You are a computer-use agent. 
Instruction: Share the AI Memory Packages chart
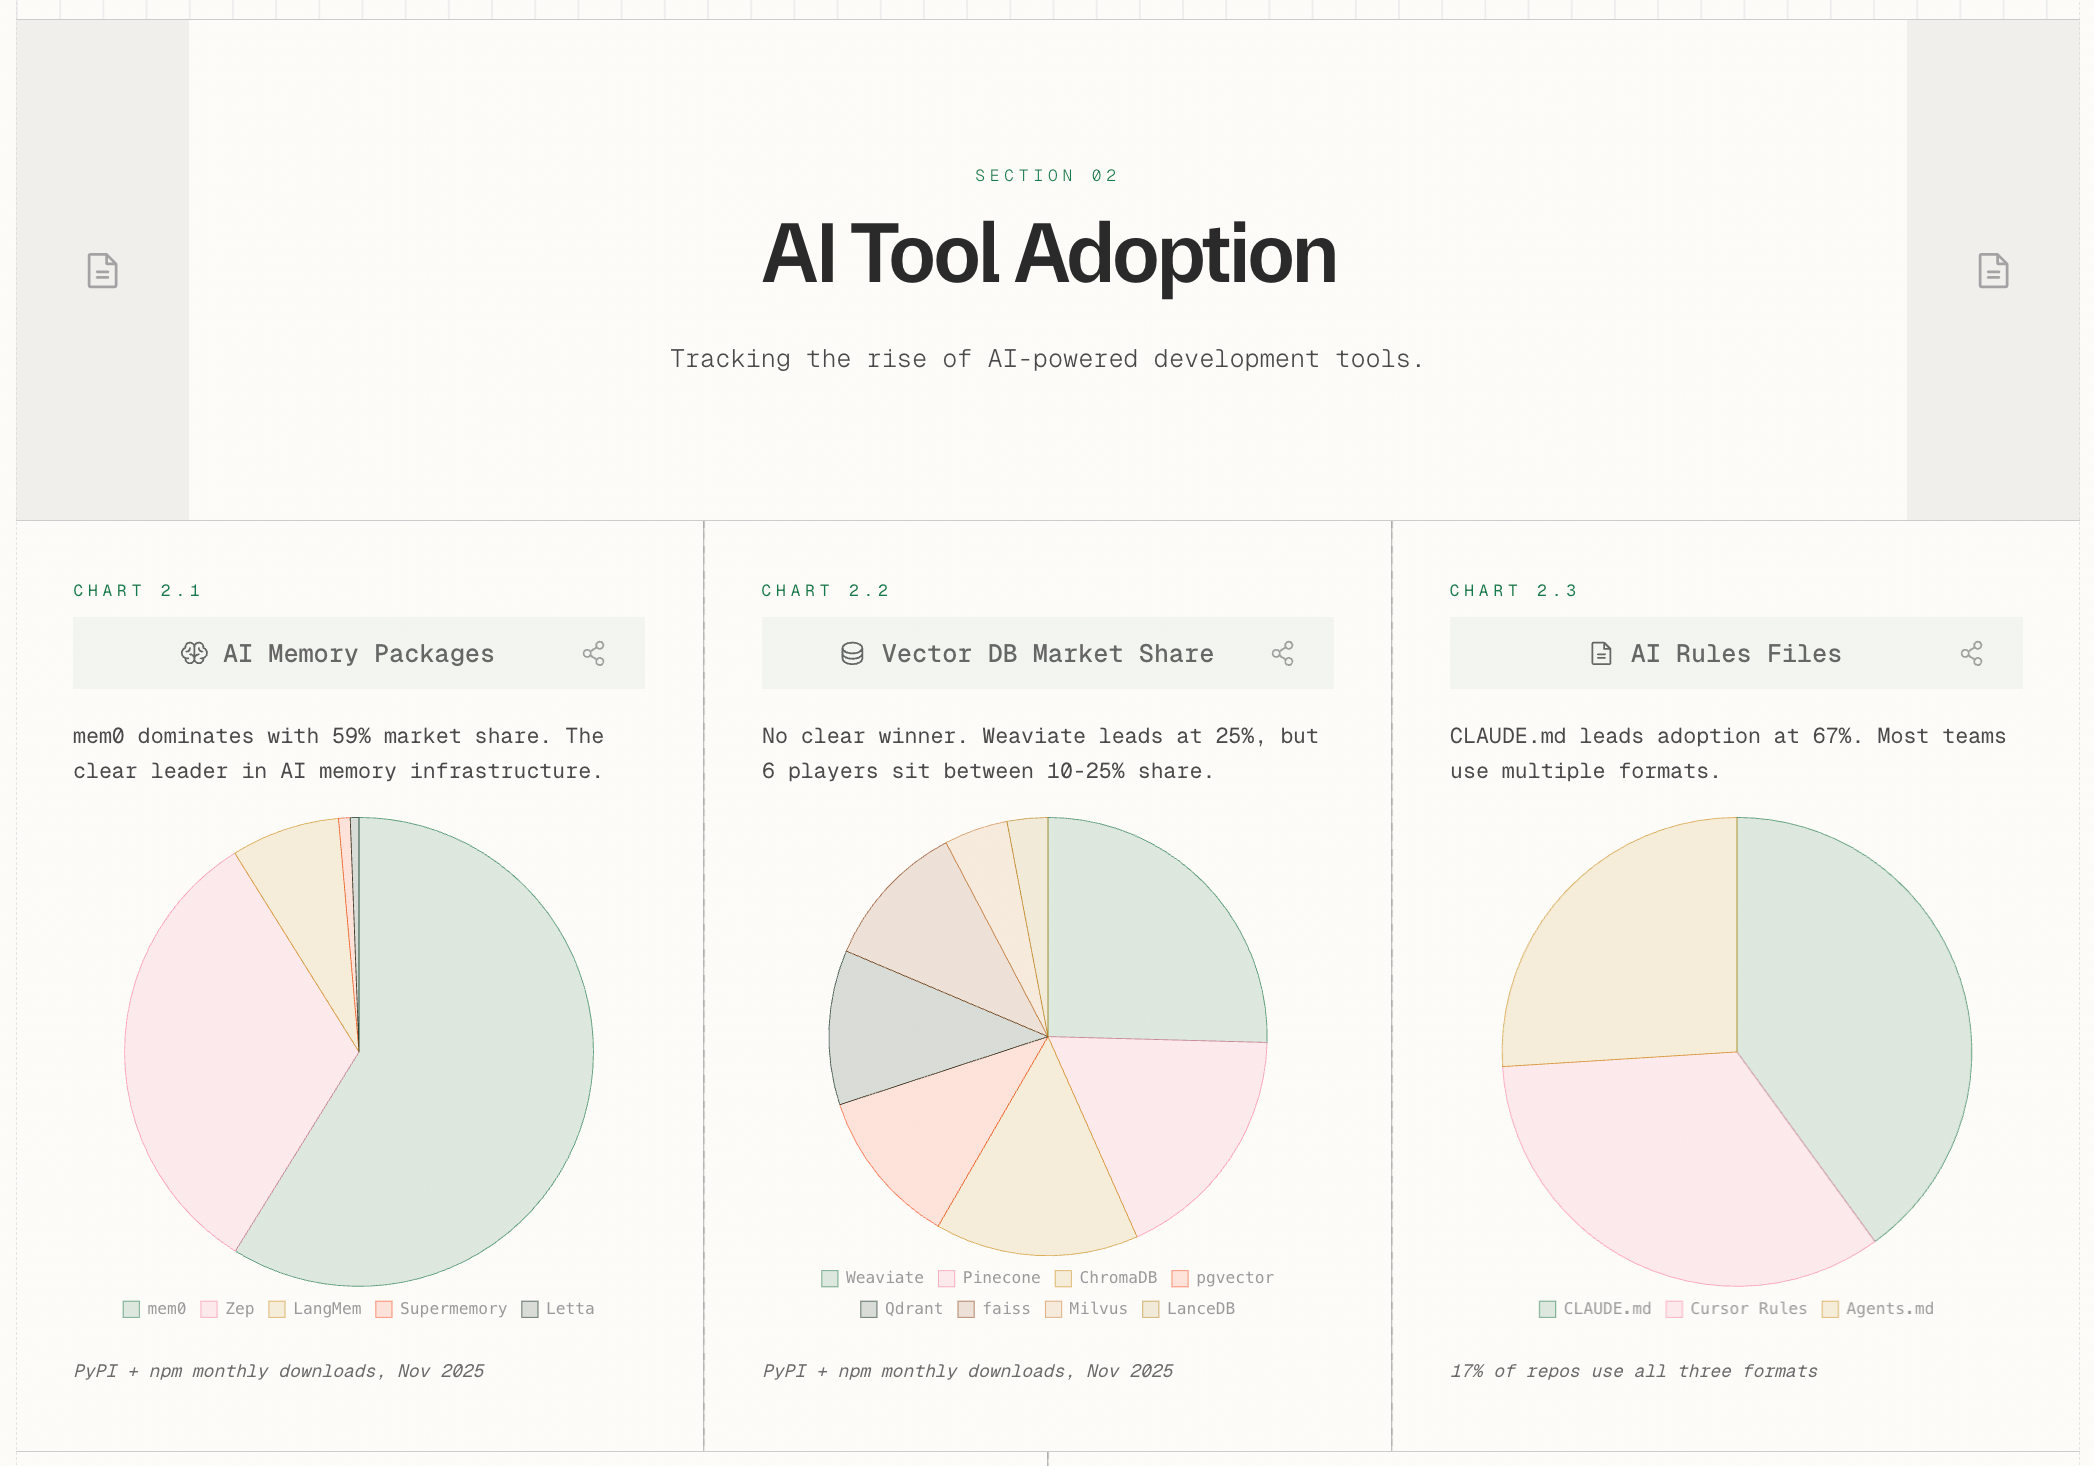tap(594, 654)
